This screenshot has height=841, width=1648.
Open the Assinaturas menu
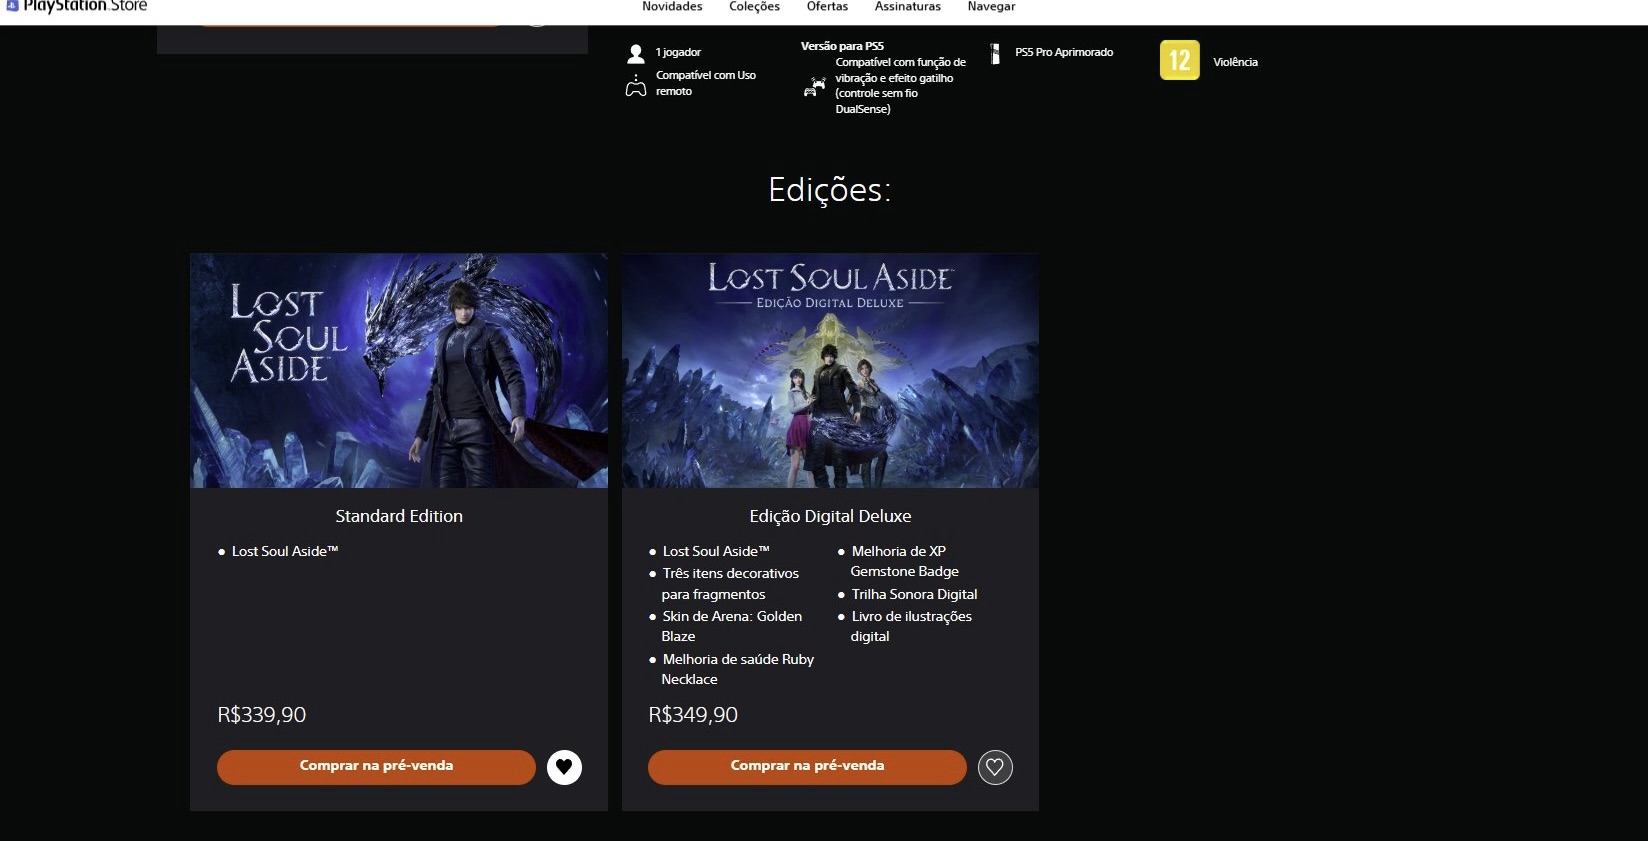908,7
